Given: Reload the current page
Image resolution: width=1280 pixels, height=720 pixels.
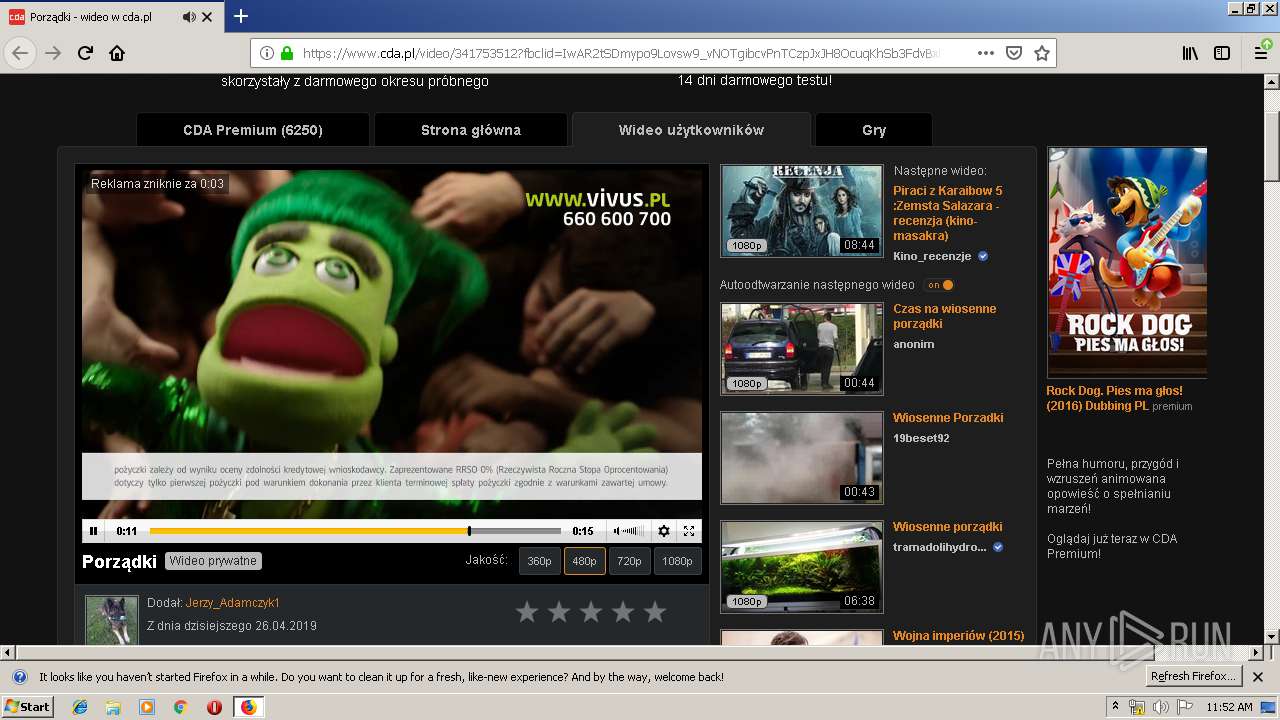Looking at the screenshot, I should (86, 53).
